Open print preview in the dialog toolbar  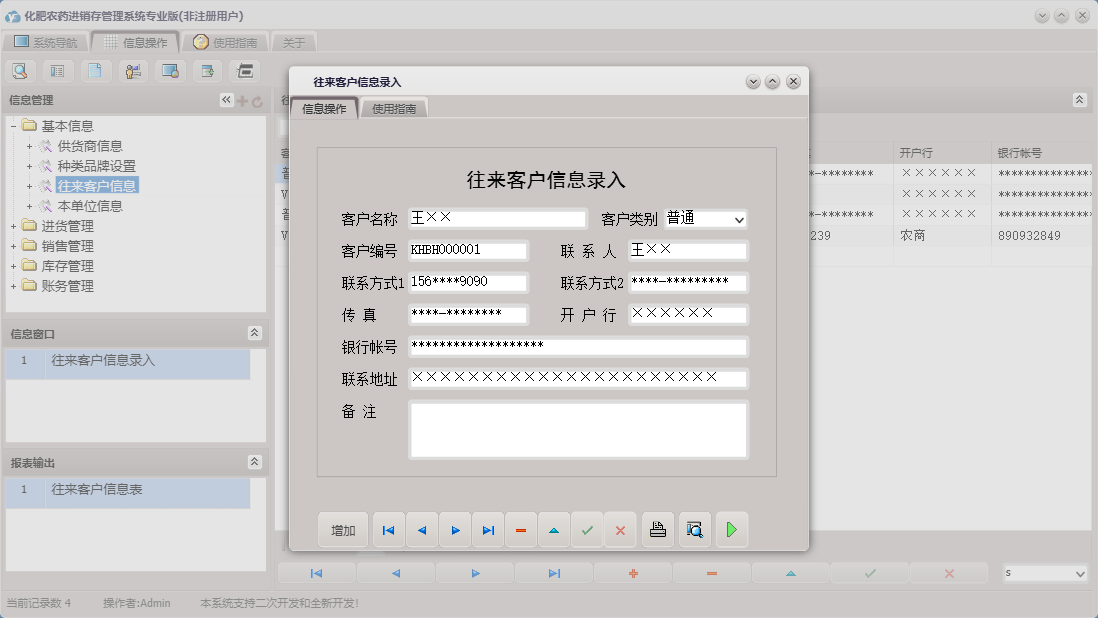(693, 529)
